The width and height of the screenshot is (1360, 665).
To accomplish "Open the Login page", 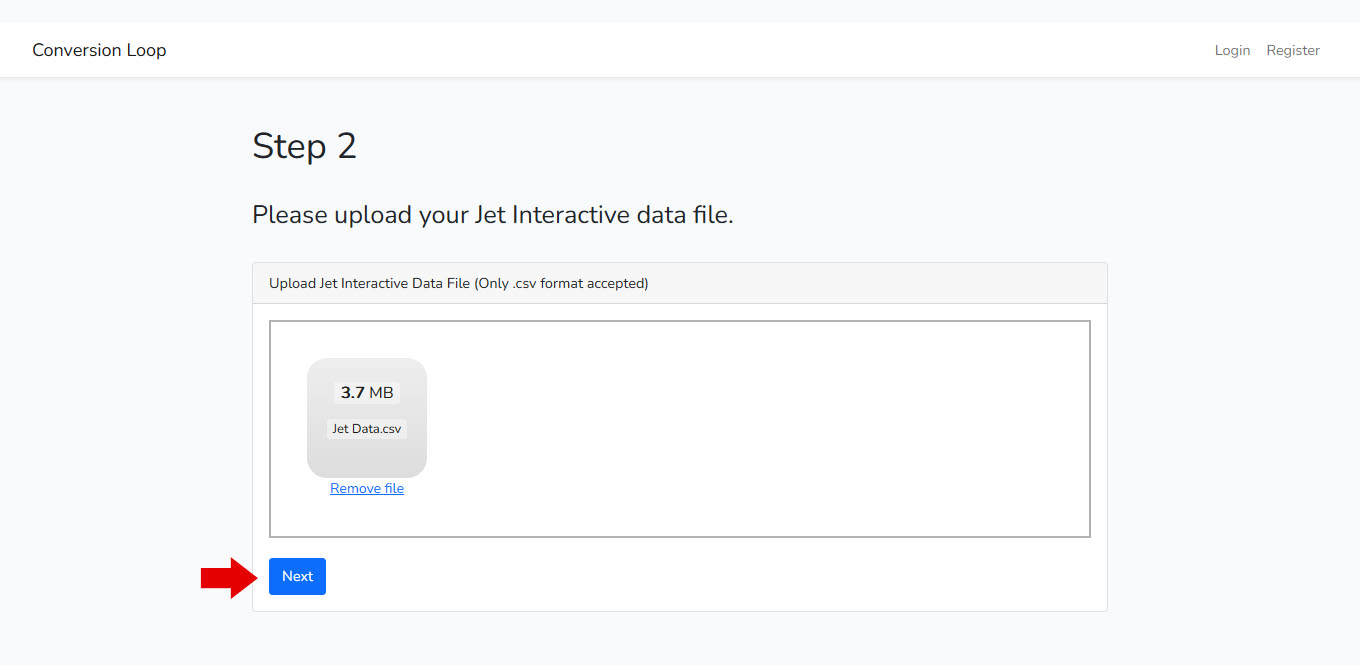I will click(x=1232, y=50).
